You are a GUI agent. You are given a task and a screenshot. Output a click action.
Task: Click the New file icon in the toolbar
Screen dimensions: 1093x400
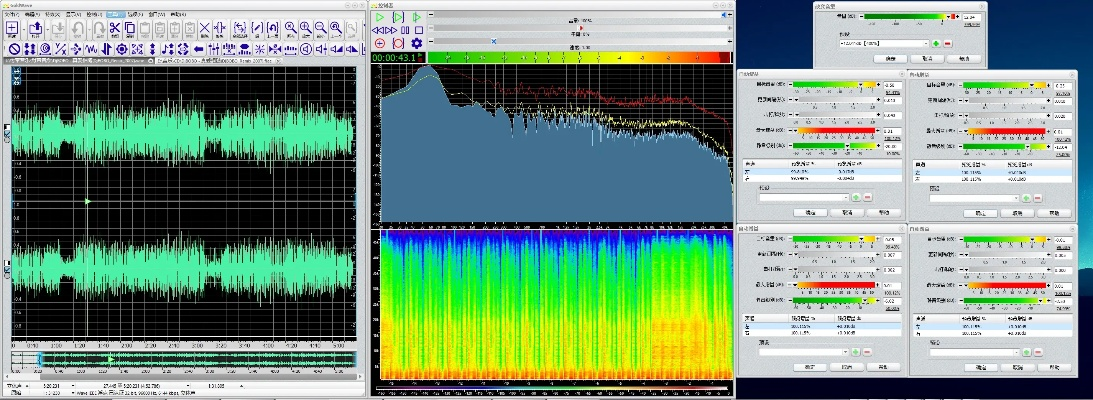(x=13, y=28)
